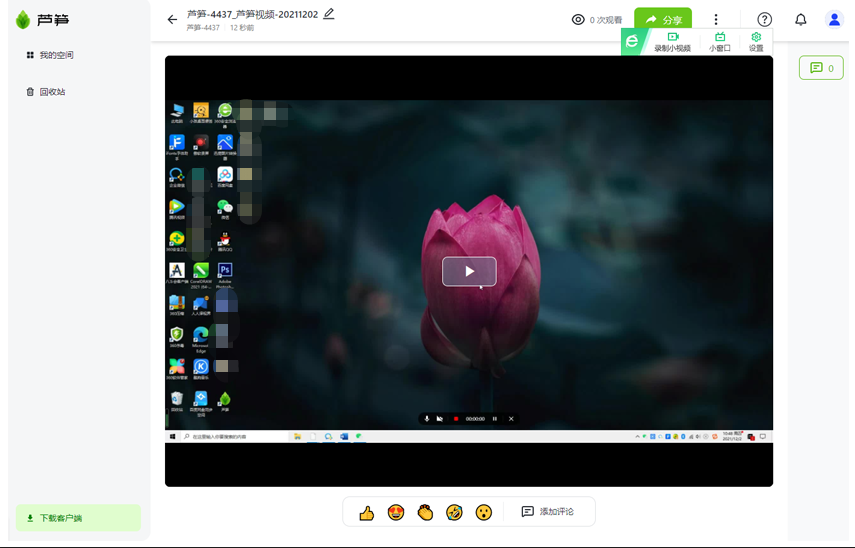
Task: Click the 12 秒前 timestamp text
Action: pyautogui.click(x=242, y=28)
